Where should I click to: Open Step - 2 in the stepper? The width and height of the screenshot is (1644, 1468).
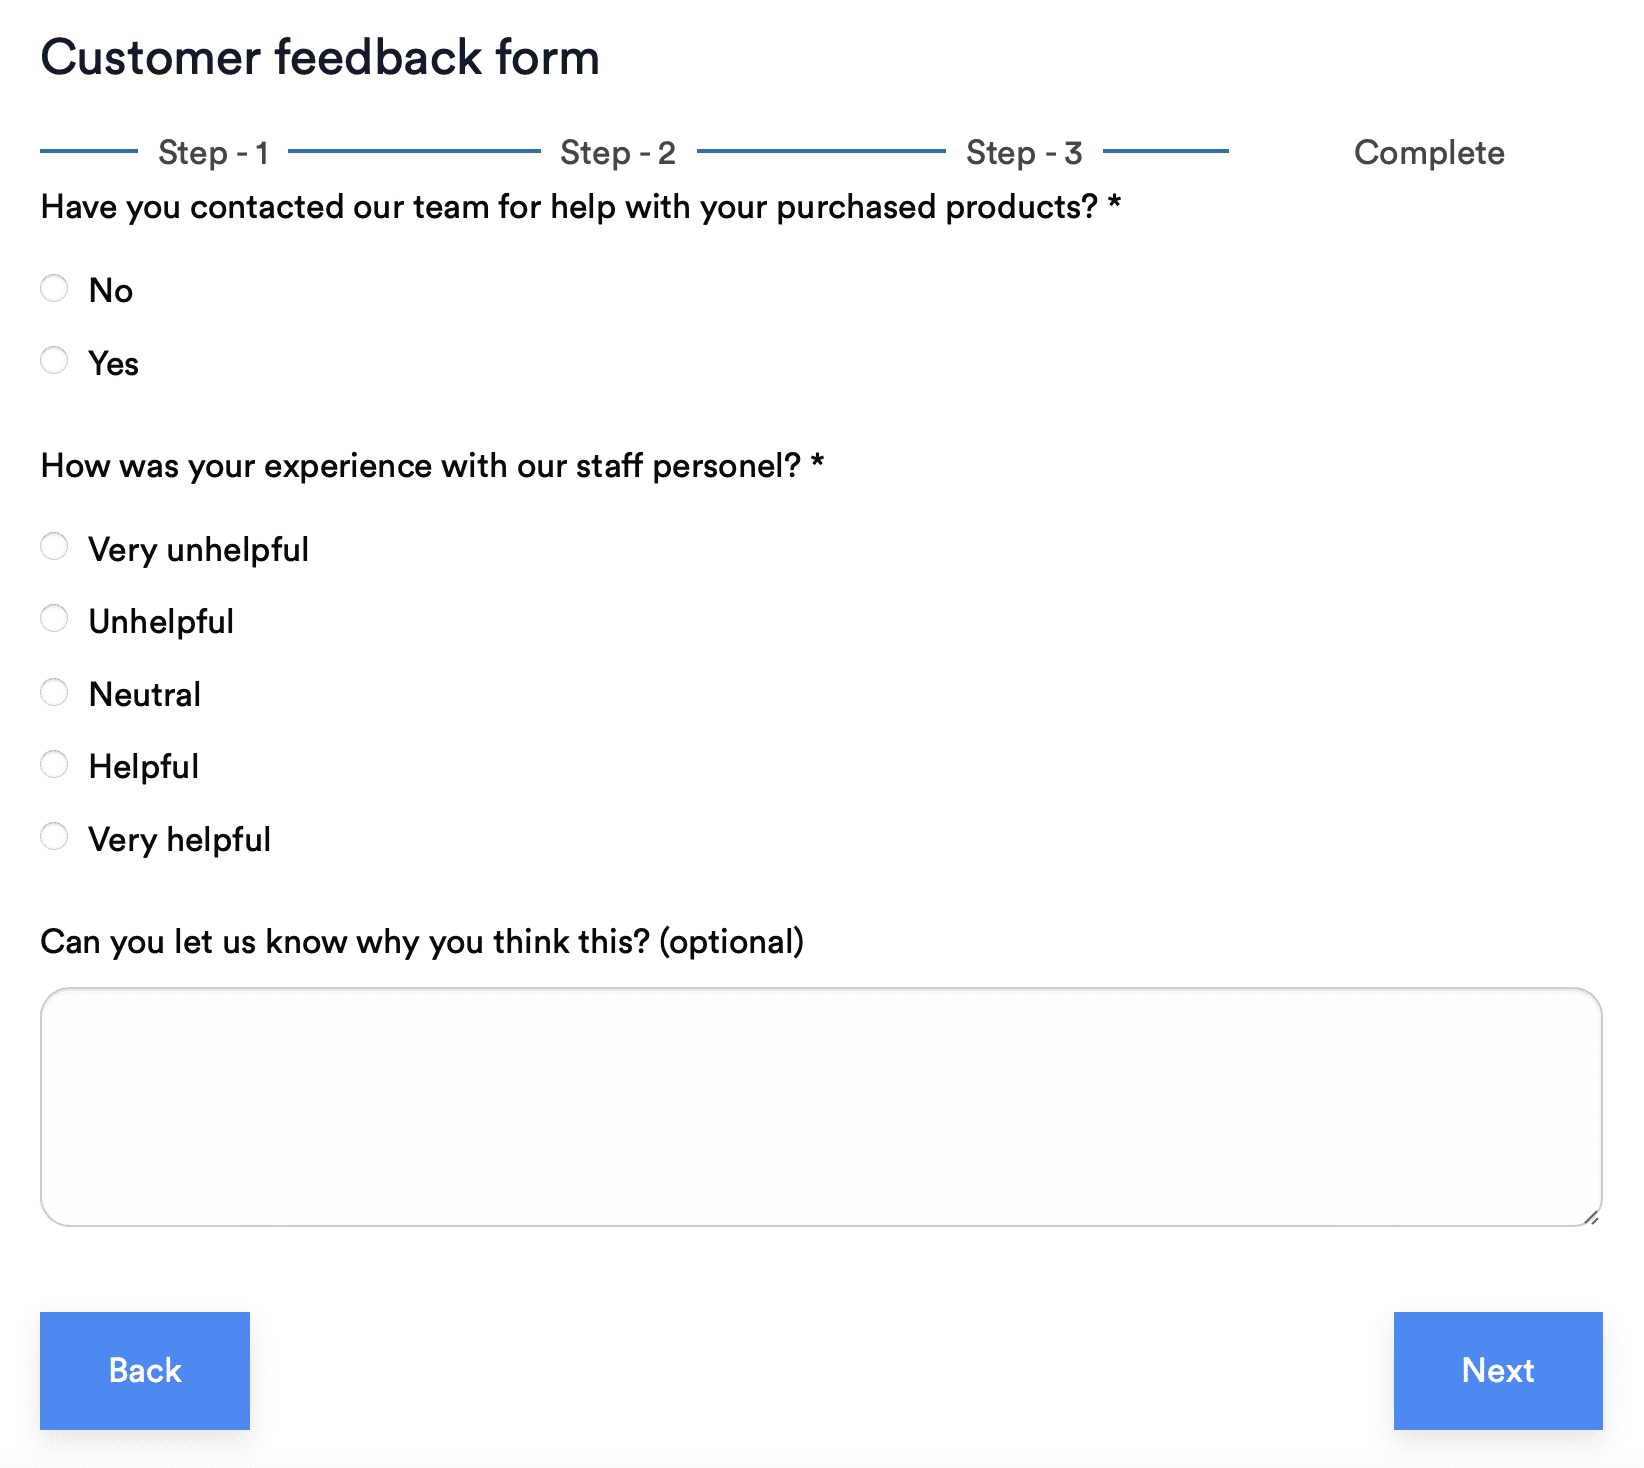click(x=617, y=153)
